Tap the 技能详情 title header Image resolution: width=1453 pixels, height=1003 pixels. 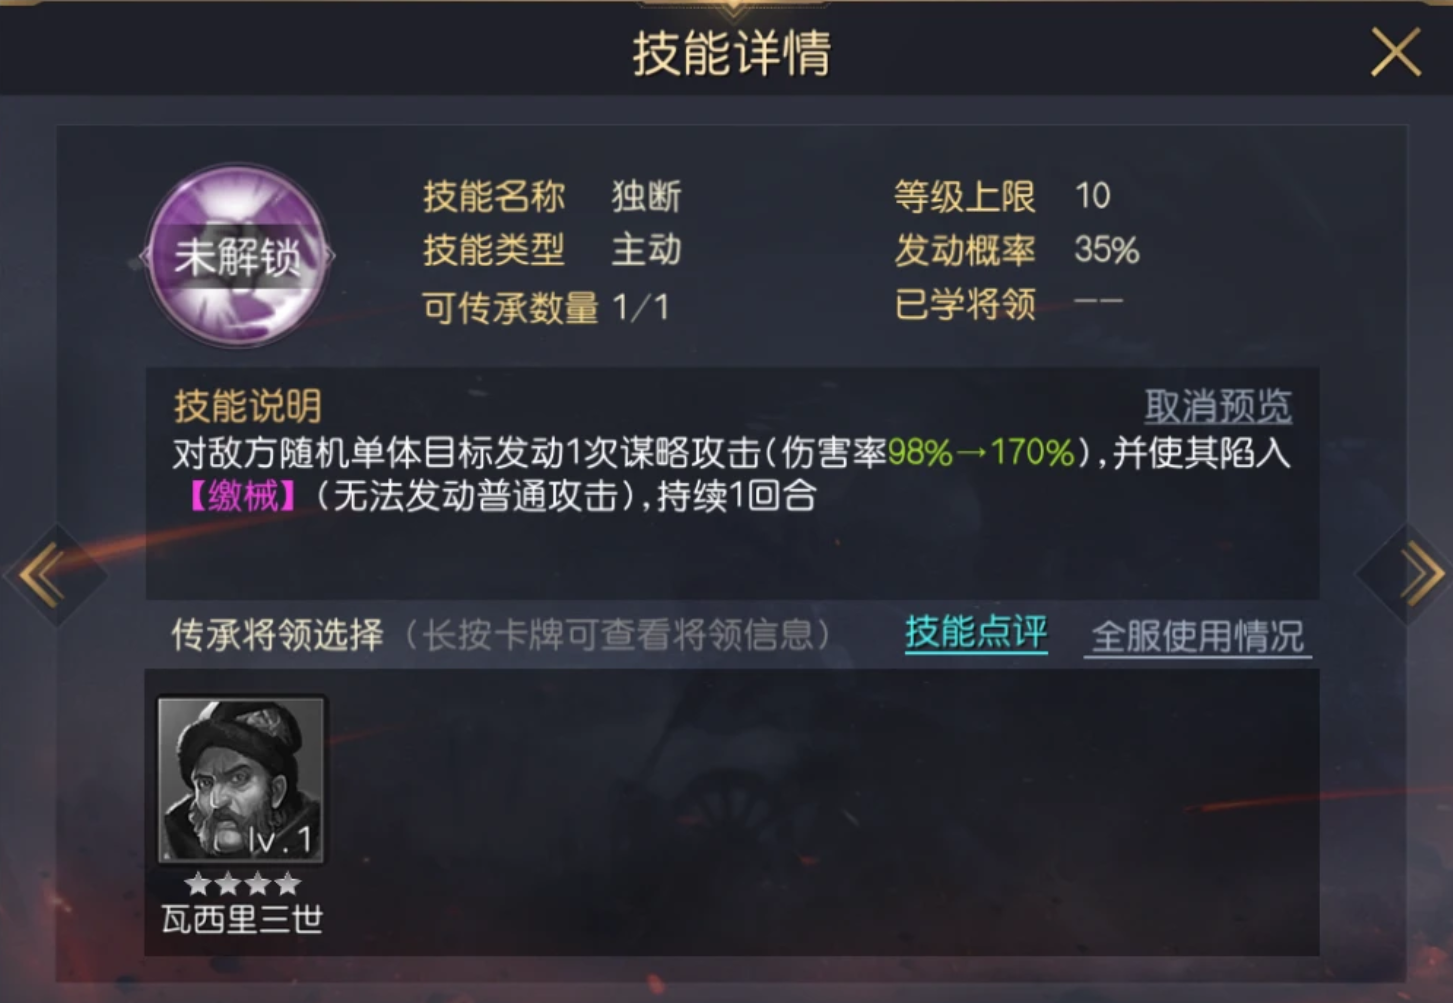click(731, 52)
